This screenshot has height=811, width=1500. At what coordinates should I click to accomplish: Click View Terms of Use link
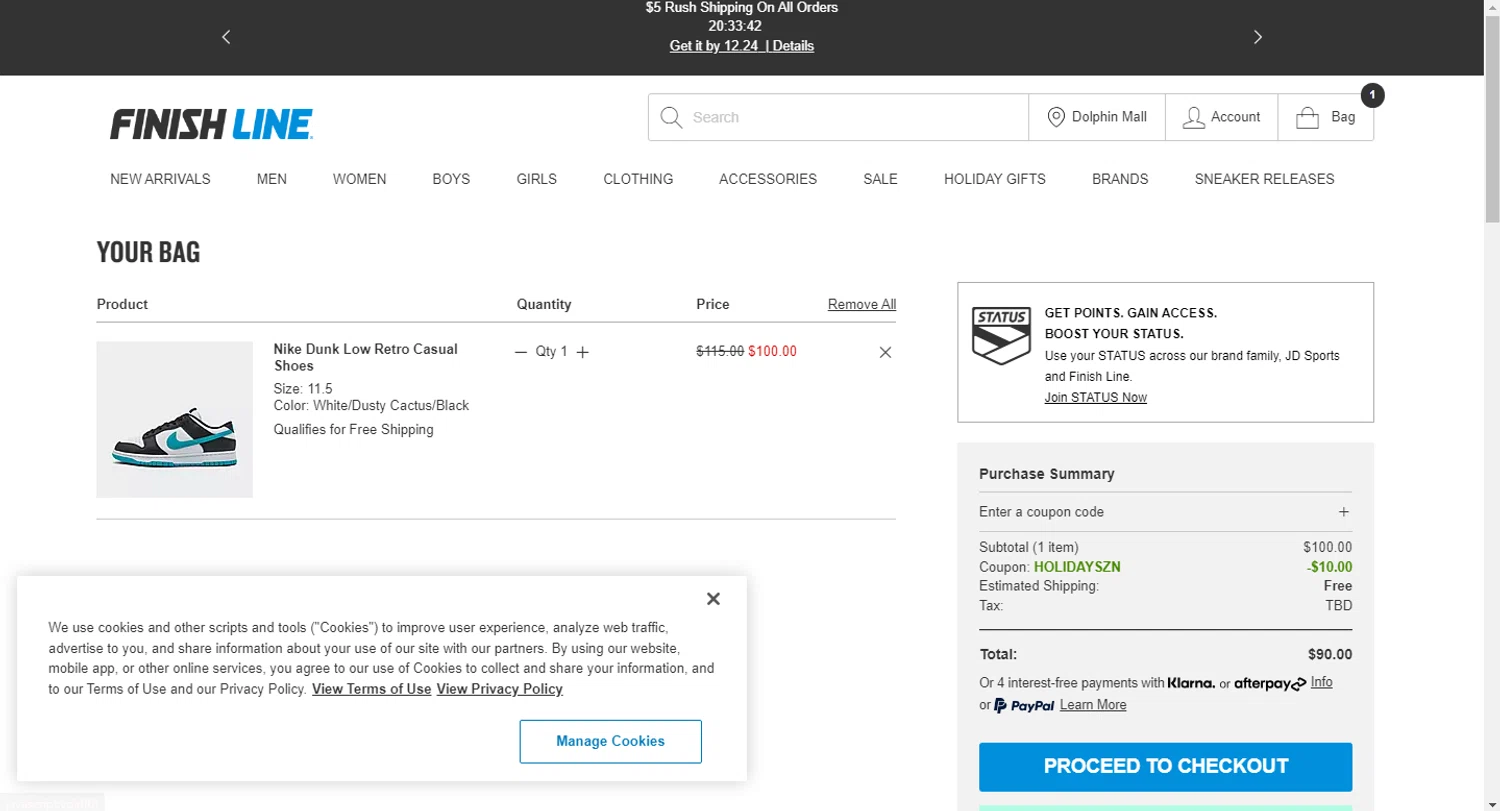[x=372, y=689]
